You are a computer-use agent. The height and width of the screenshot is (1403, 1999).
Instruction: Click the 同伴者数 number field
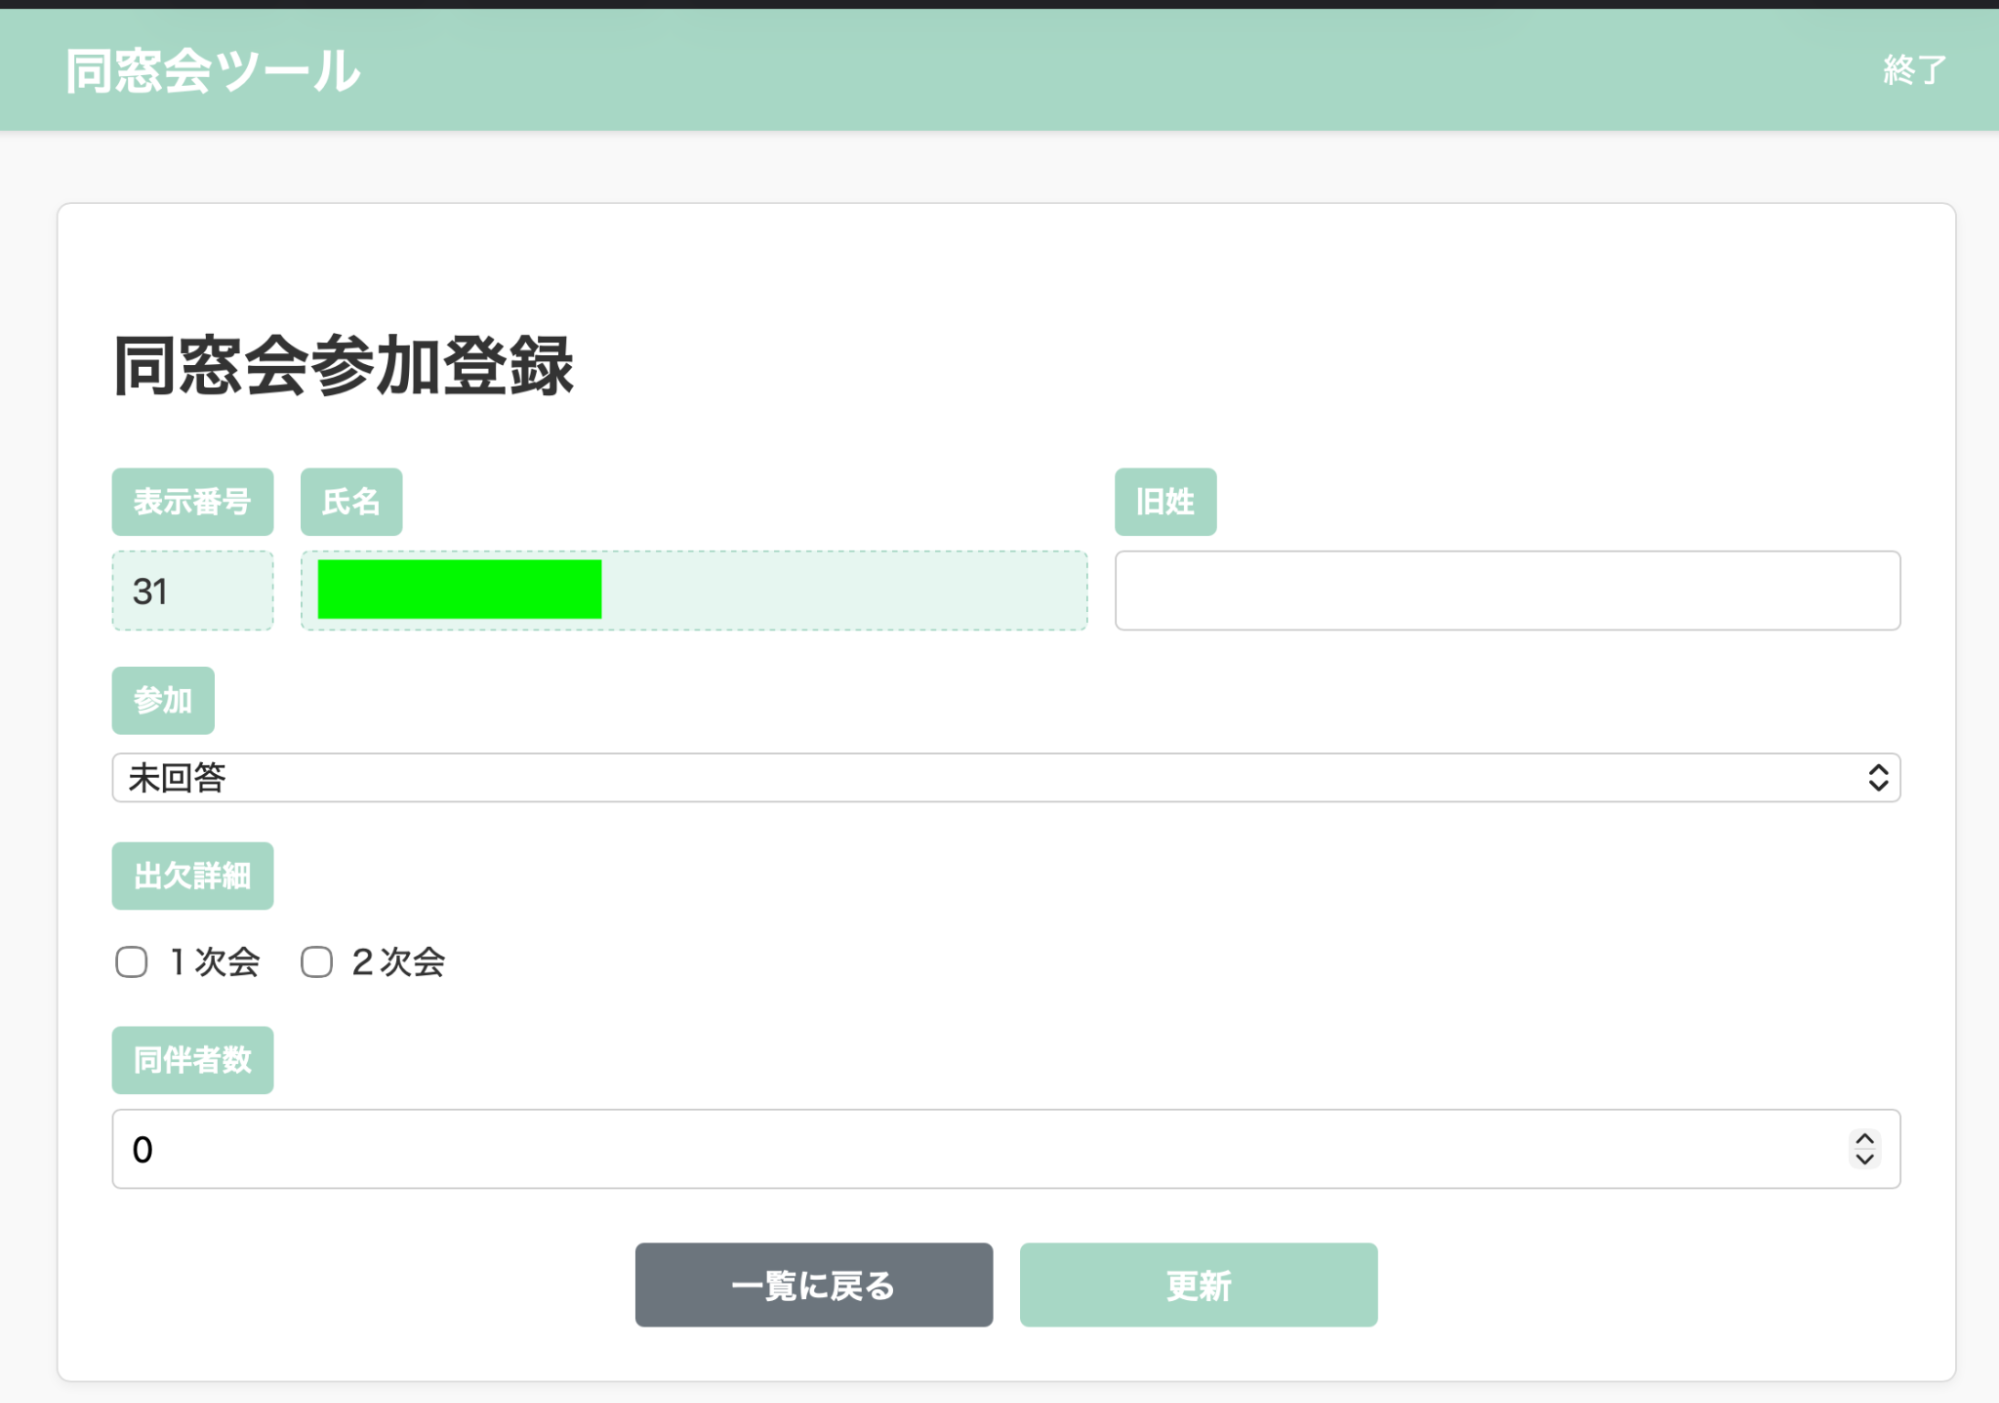tap(1006, 1149)
